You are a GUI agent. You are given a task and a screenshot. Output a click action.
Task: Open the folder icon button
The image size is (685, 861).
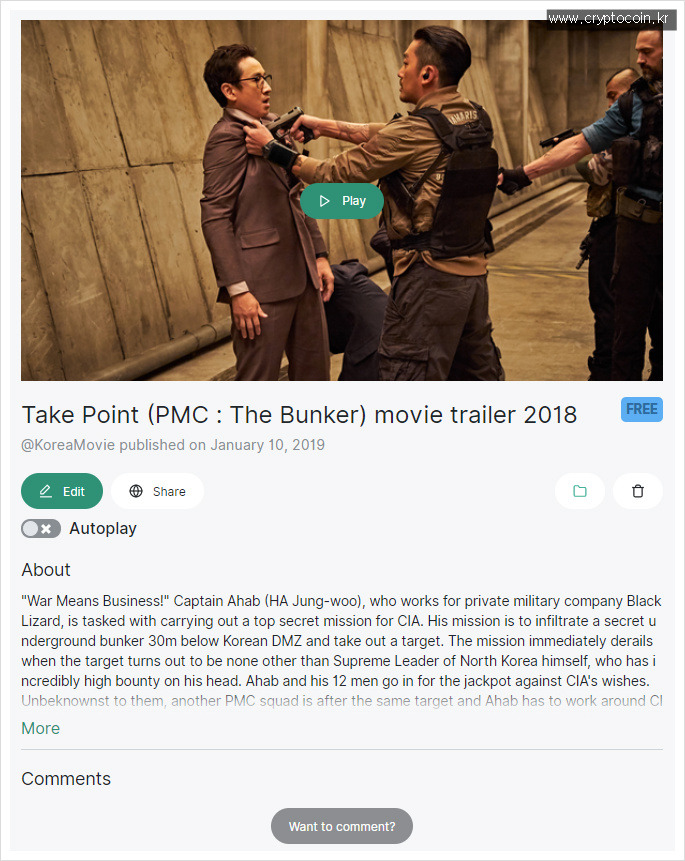tap(580, 491)
